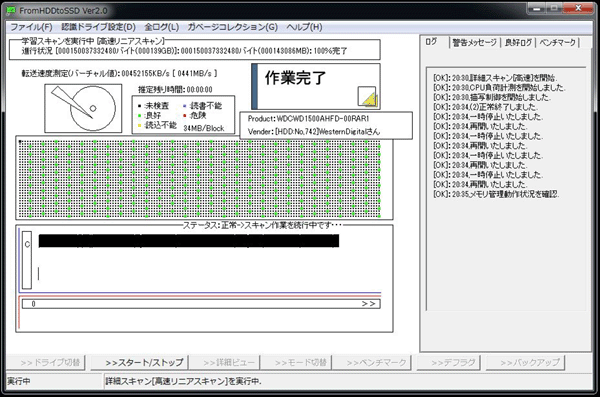The image size is (600, 397).
Task: Click the >>ドライブ切替 button
Action: click(46, 363)
